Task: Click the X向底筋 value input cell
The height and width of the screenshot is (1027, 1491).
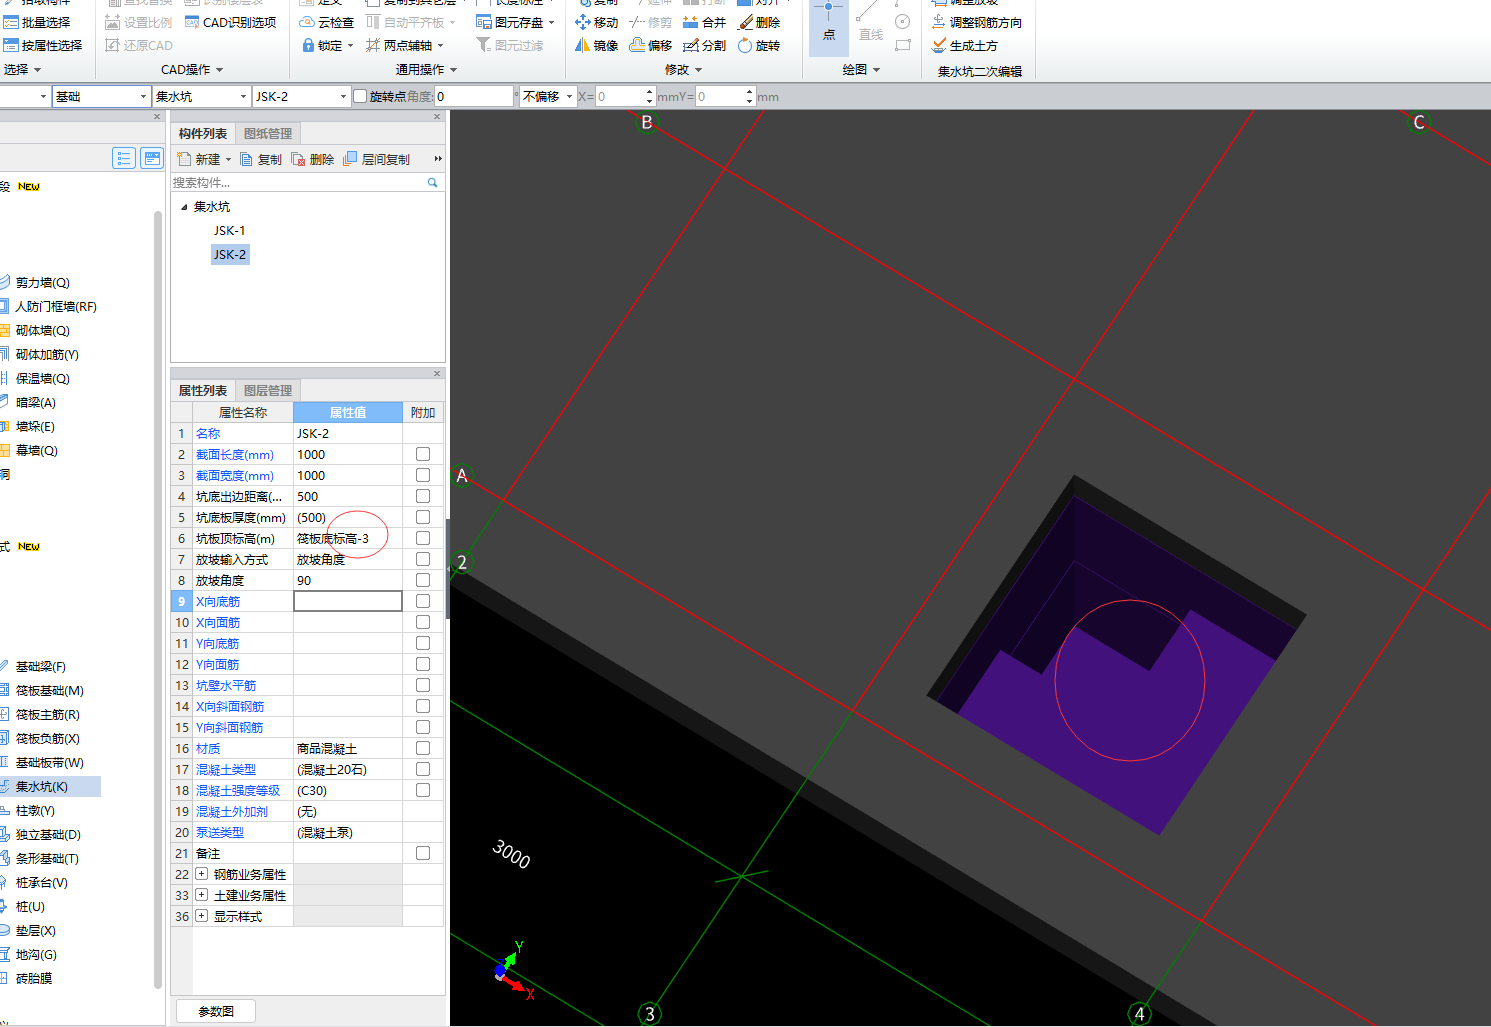Action: click(348, 601)
